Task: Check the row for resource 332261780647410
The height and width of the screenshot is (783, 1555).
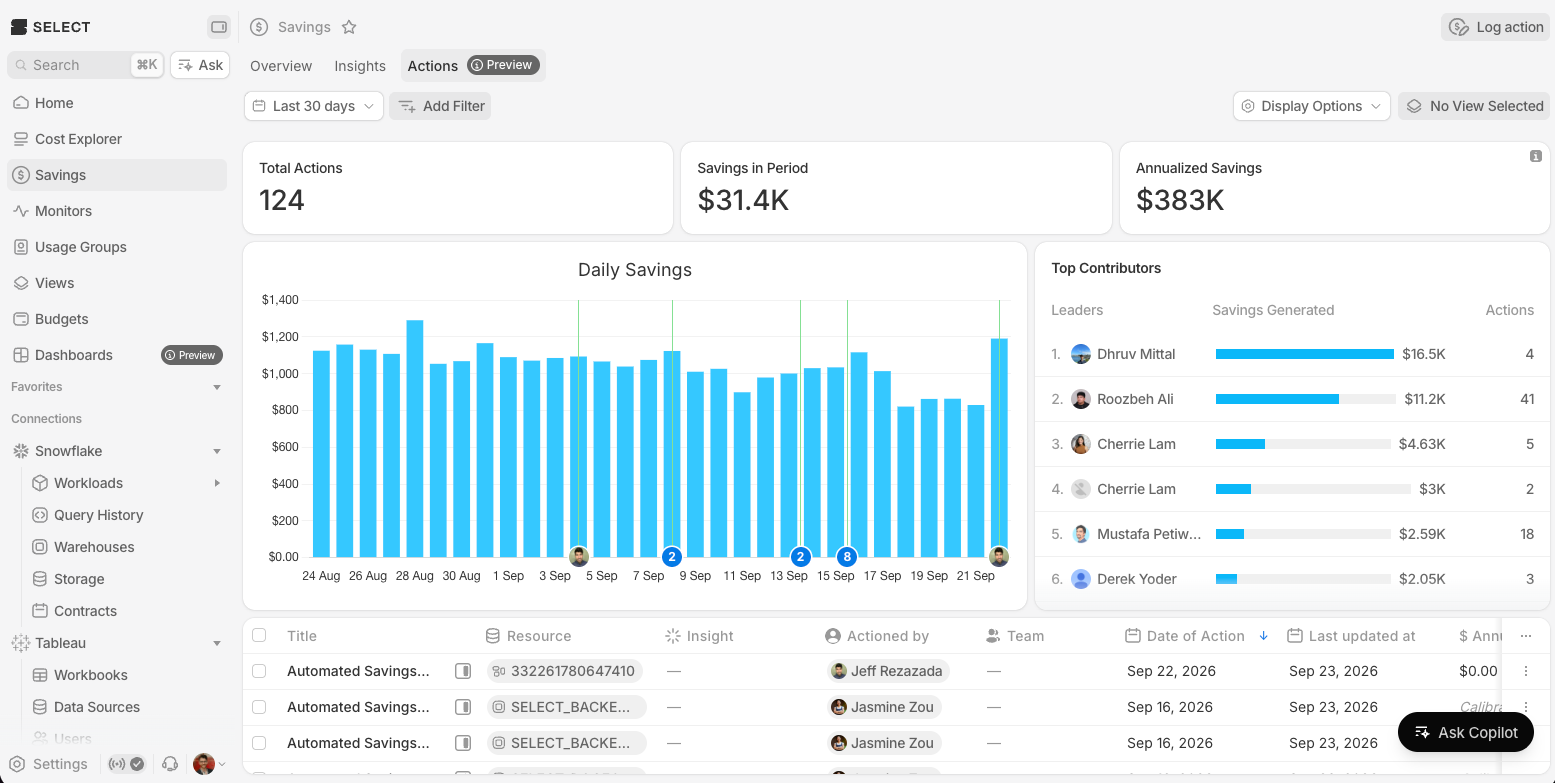Action: [260, 671]
